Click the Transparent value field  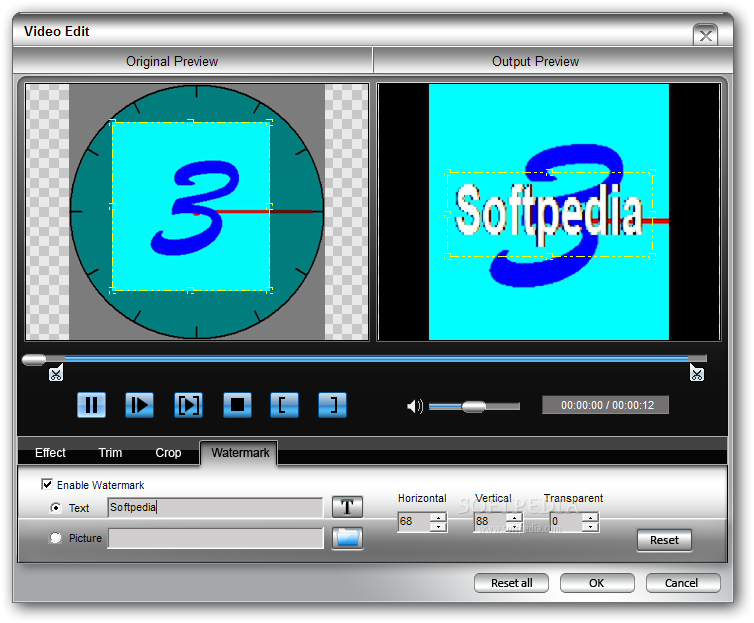(x=566, y=522)
